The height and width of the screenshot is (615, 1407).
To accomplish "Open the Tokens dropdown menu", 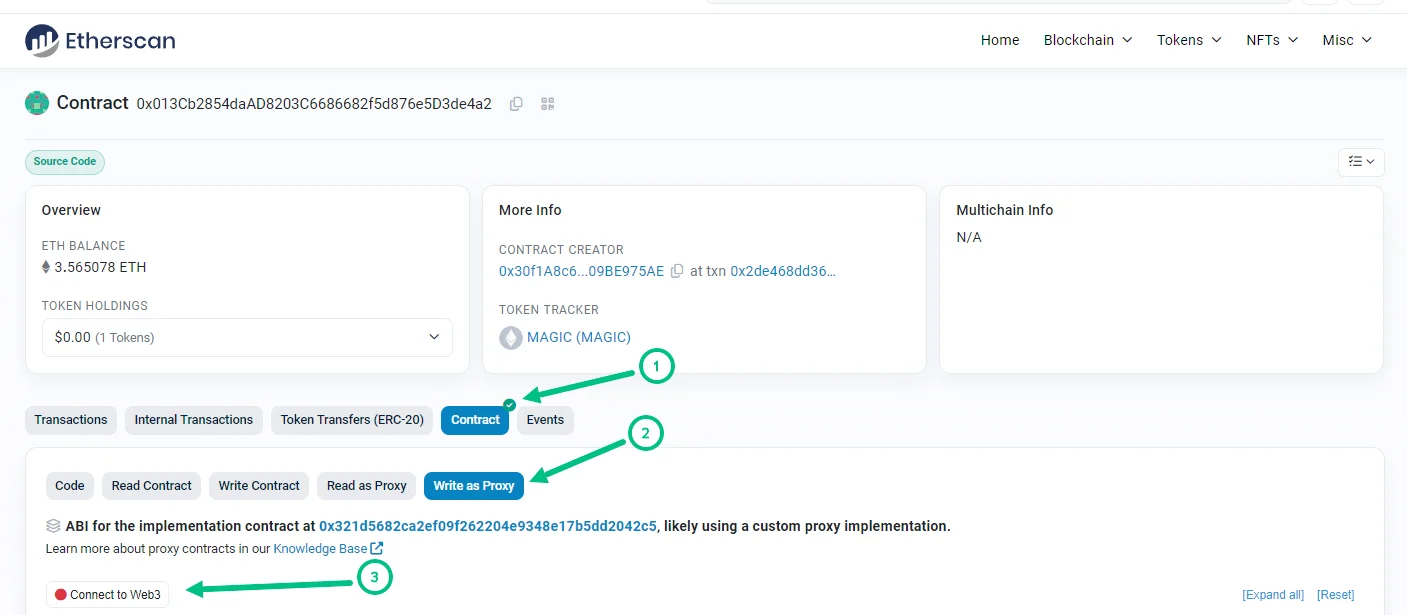I will coord(1190,40).
